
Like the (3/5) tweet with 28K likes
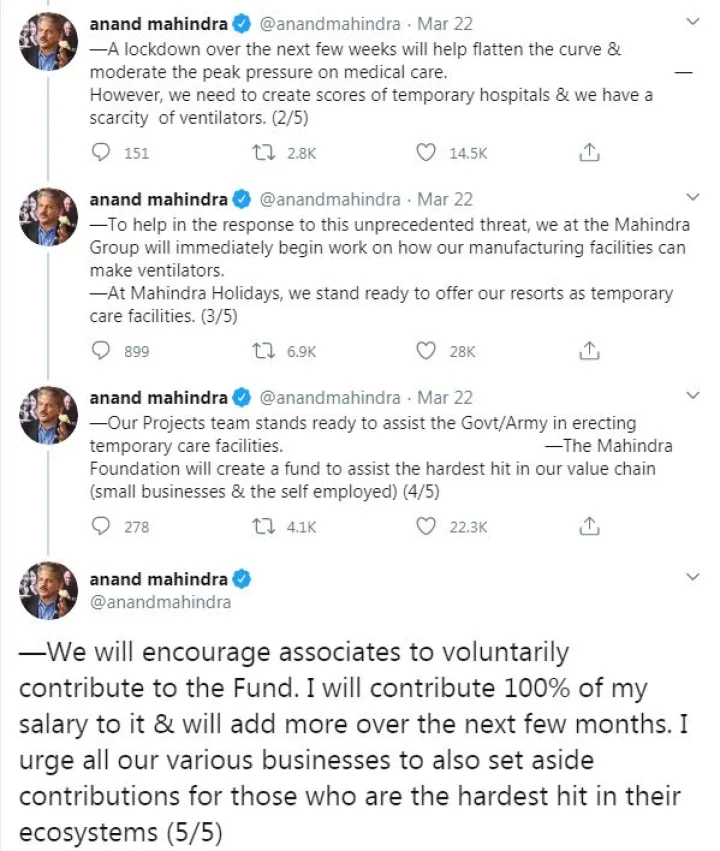427,351
